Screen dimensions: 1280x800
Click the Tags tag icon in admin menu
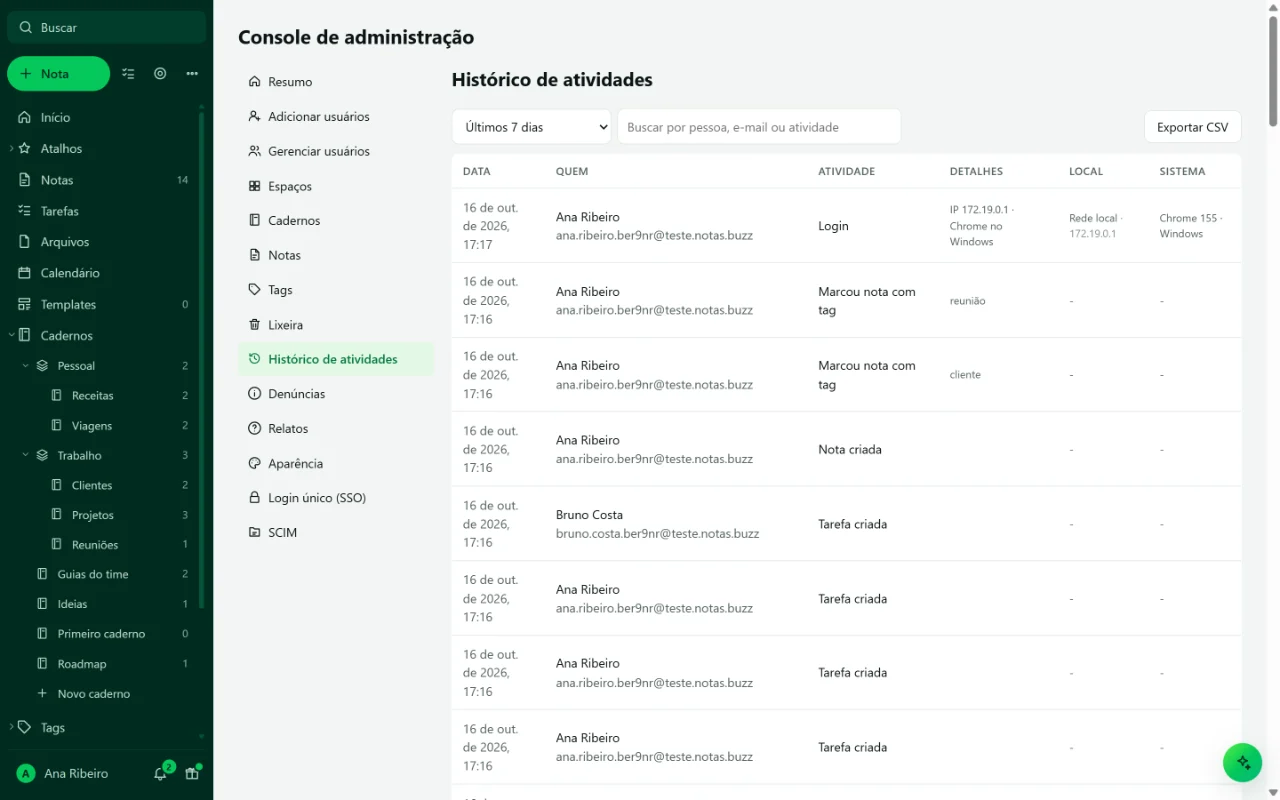click(255, 290)
